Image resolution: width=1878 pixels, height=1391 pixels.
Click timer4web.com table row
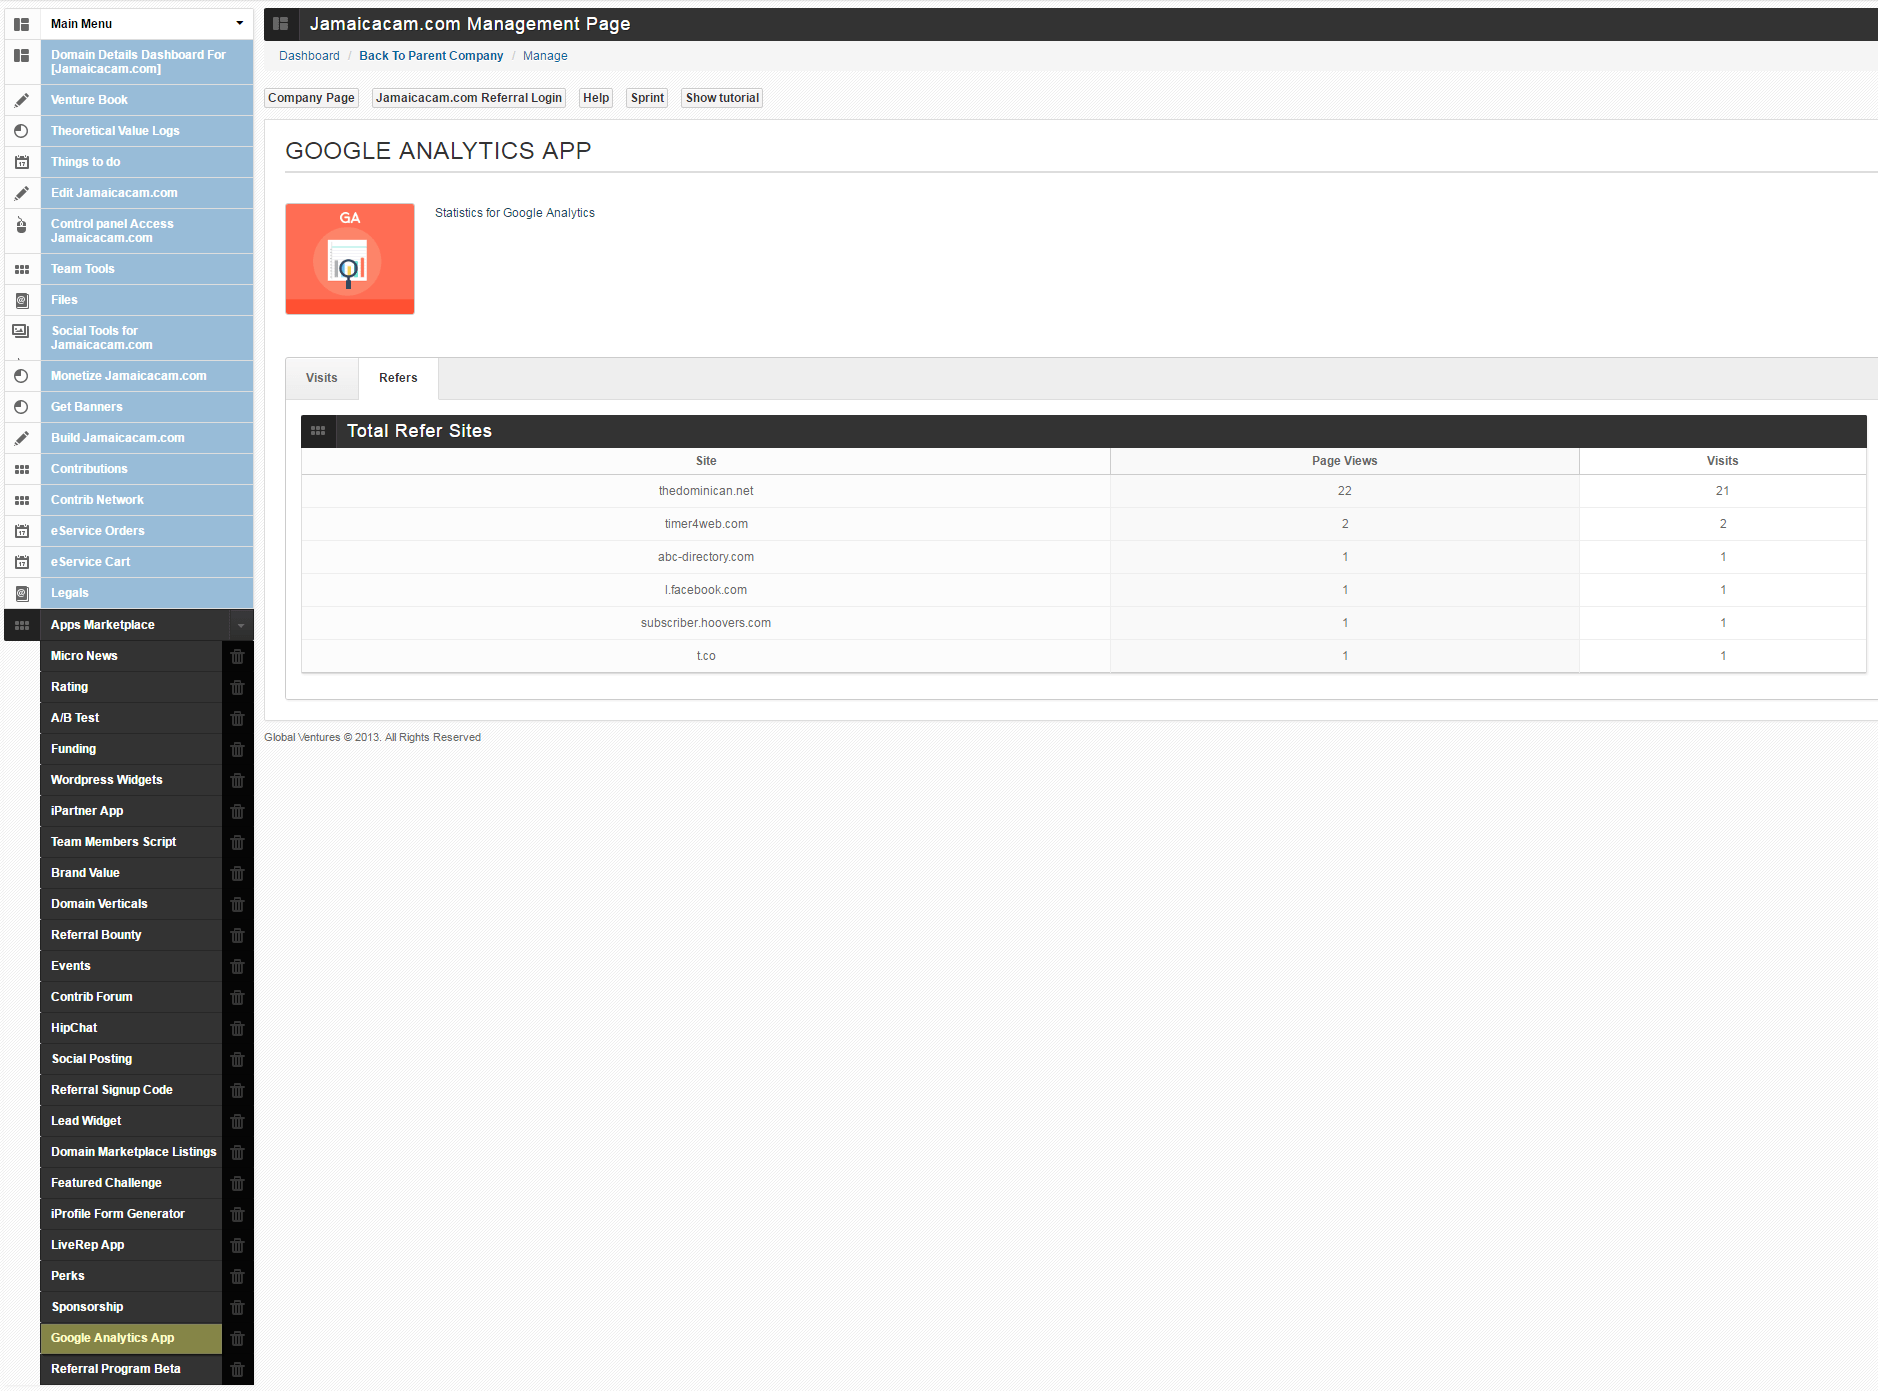tap(1084, 524)
